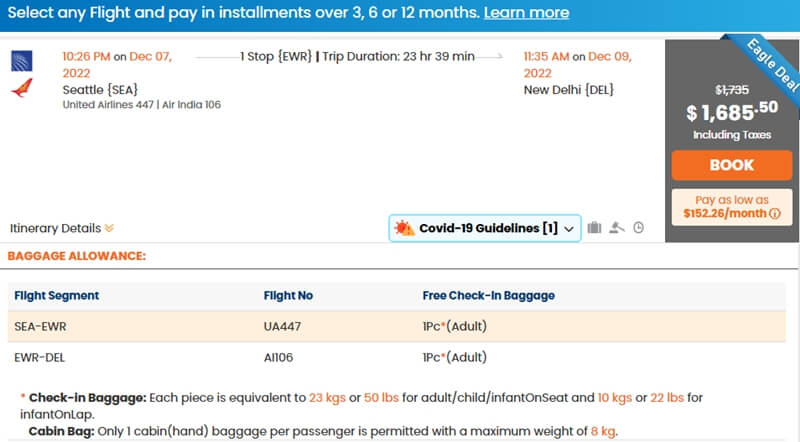
Task: Click the Flight Segment column header
Action: pos(57,296)
